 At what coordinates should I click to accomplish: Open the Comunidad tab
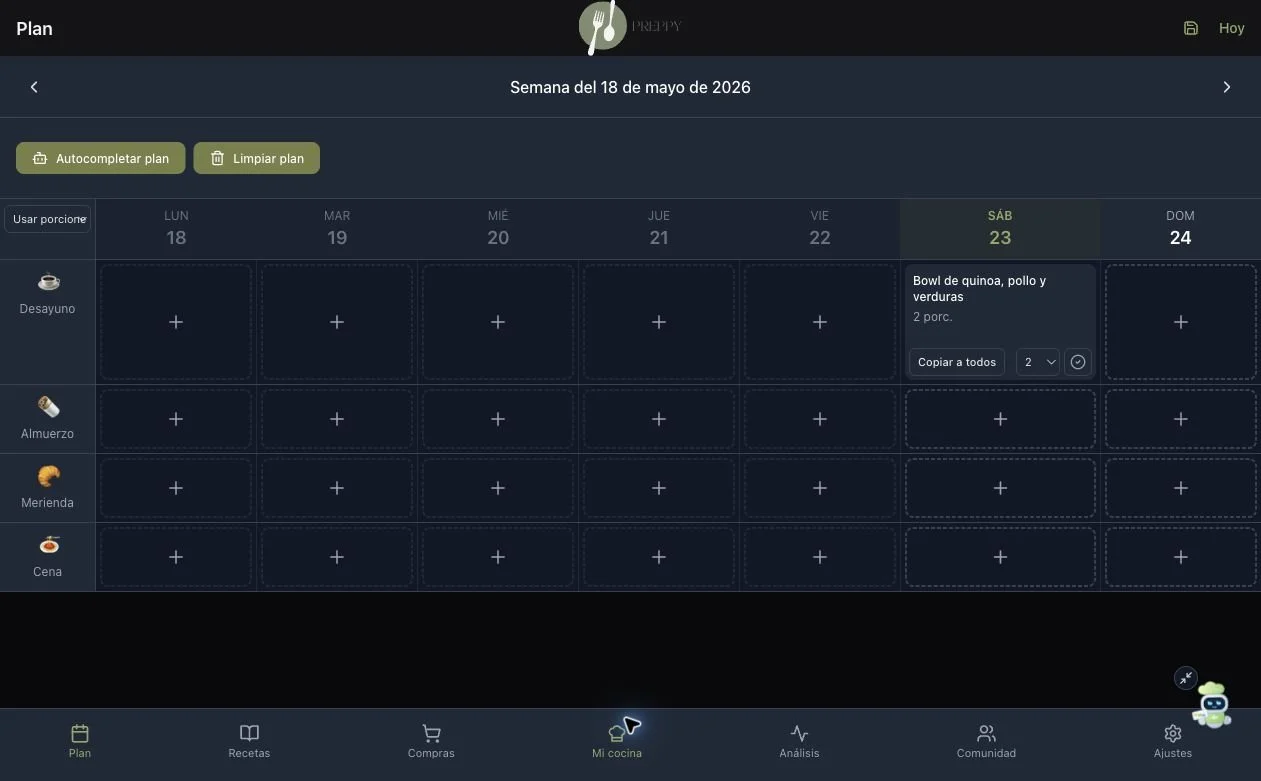(986, 741)
